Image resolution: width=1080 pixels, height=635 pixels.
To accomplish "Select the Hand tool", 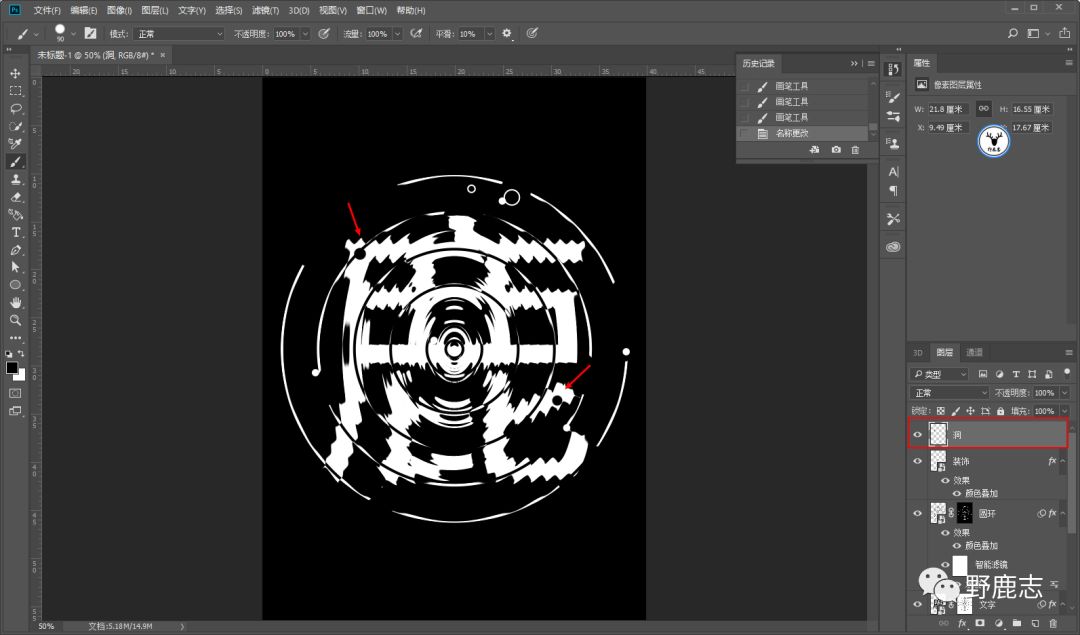I will [15, 303].
